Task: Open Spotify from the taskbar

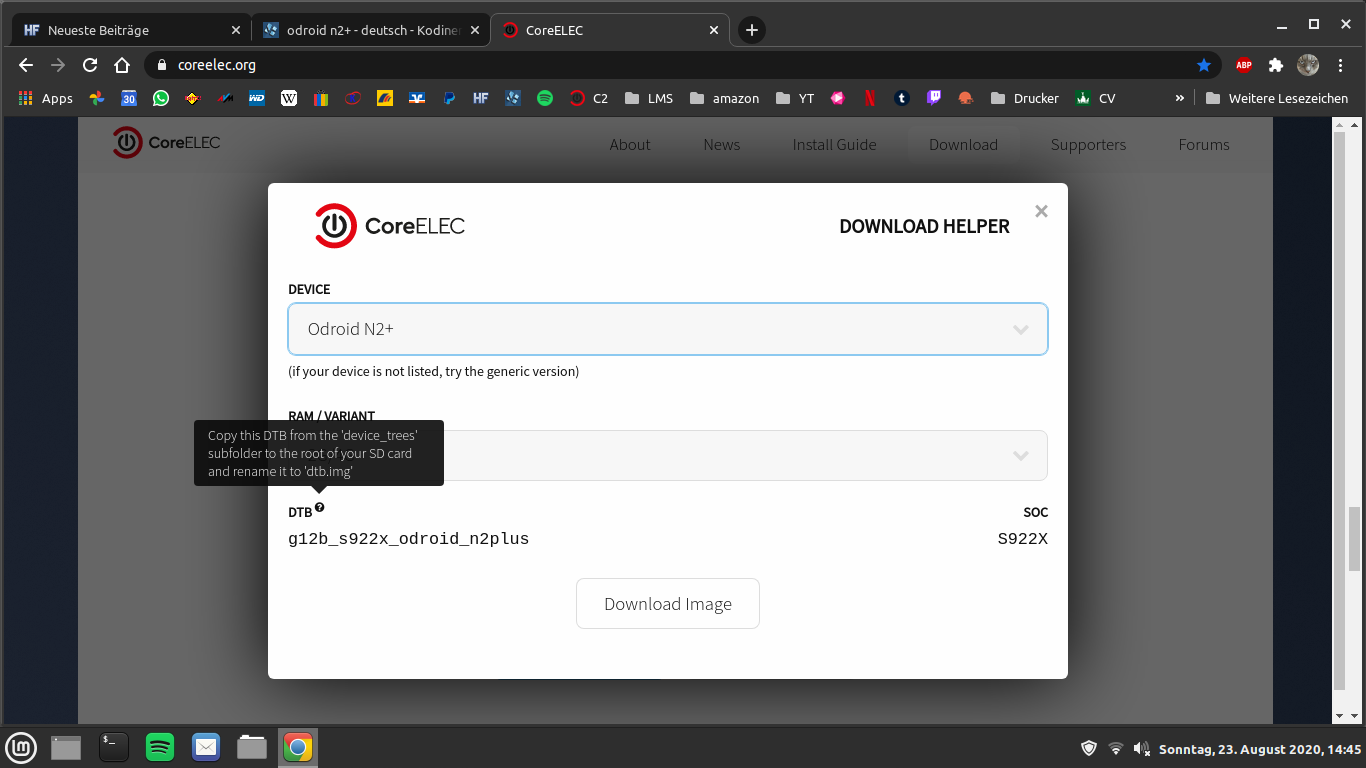Action: tap(160, 747)
